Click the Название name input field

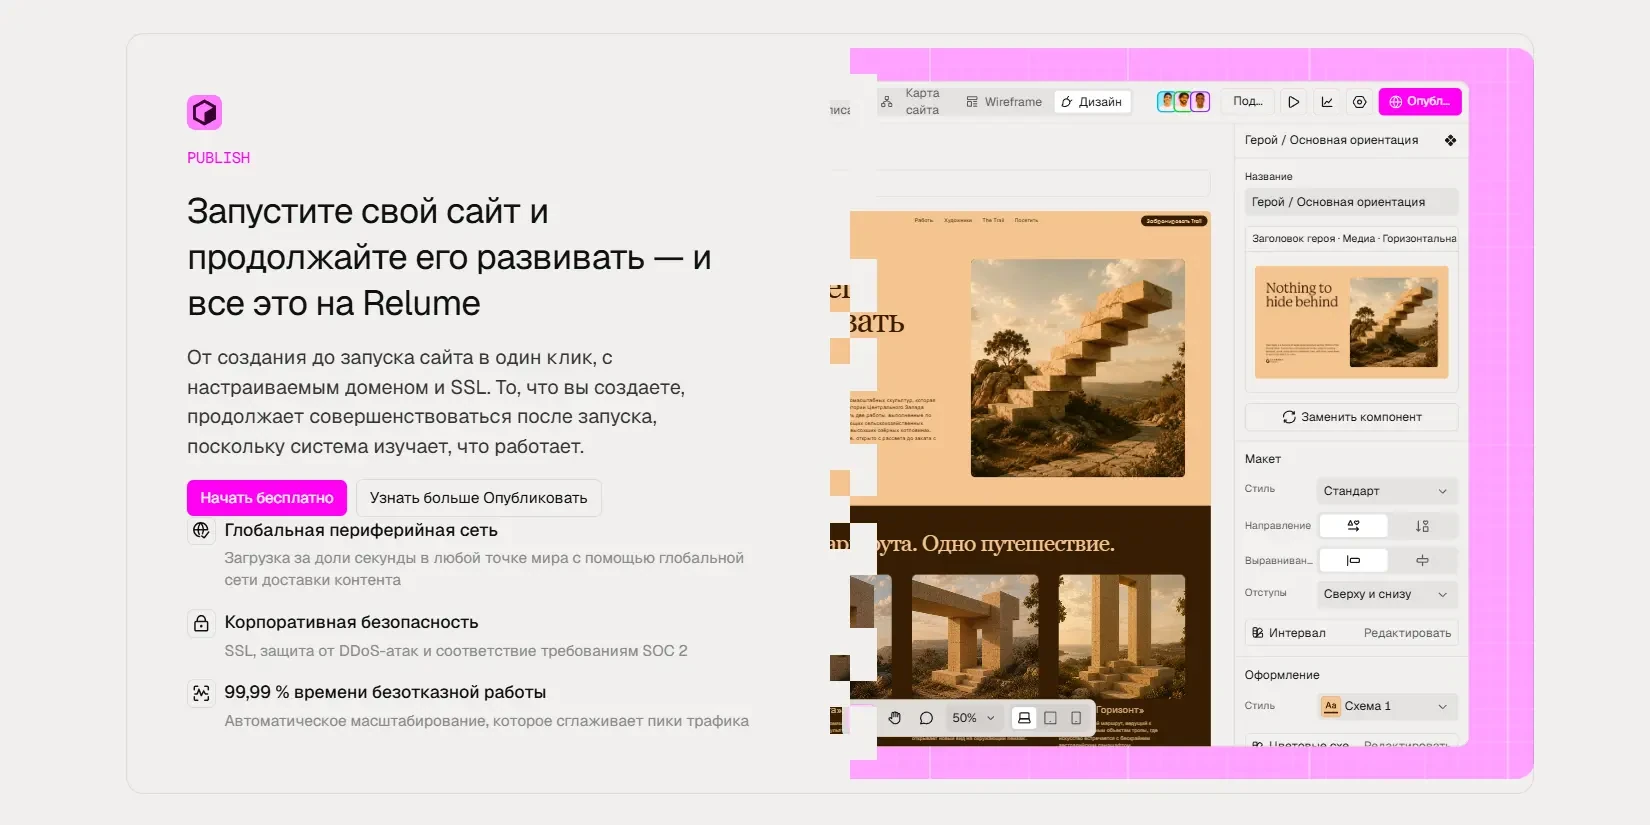point(1351,202)
